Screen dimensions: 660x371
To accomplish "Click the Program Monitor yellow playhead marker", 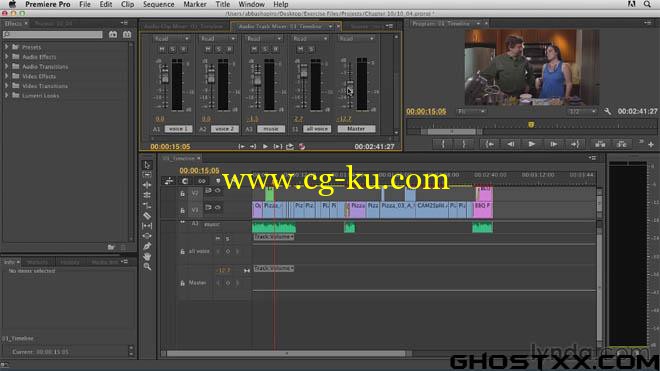I will [x=531, y=125].
